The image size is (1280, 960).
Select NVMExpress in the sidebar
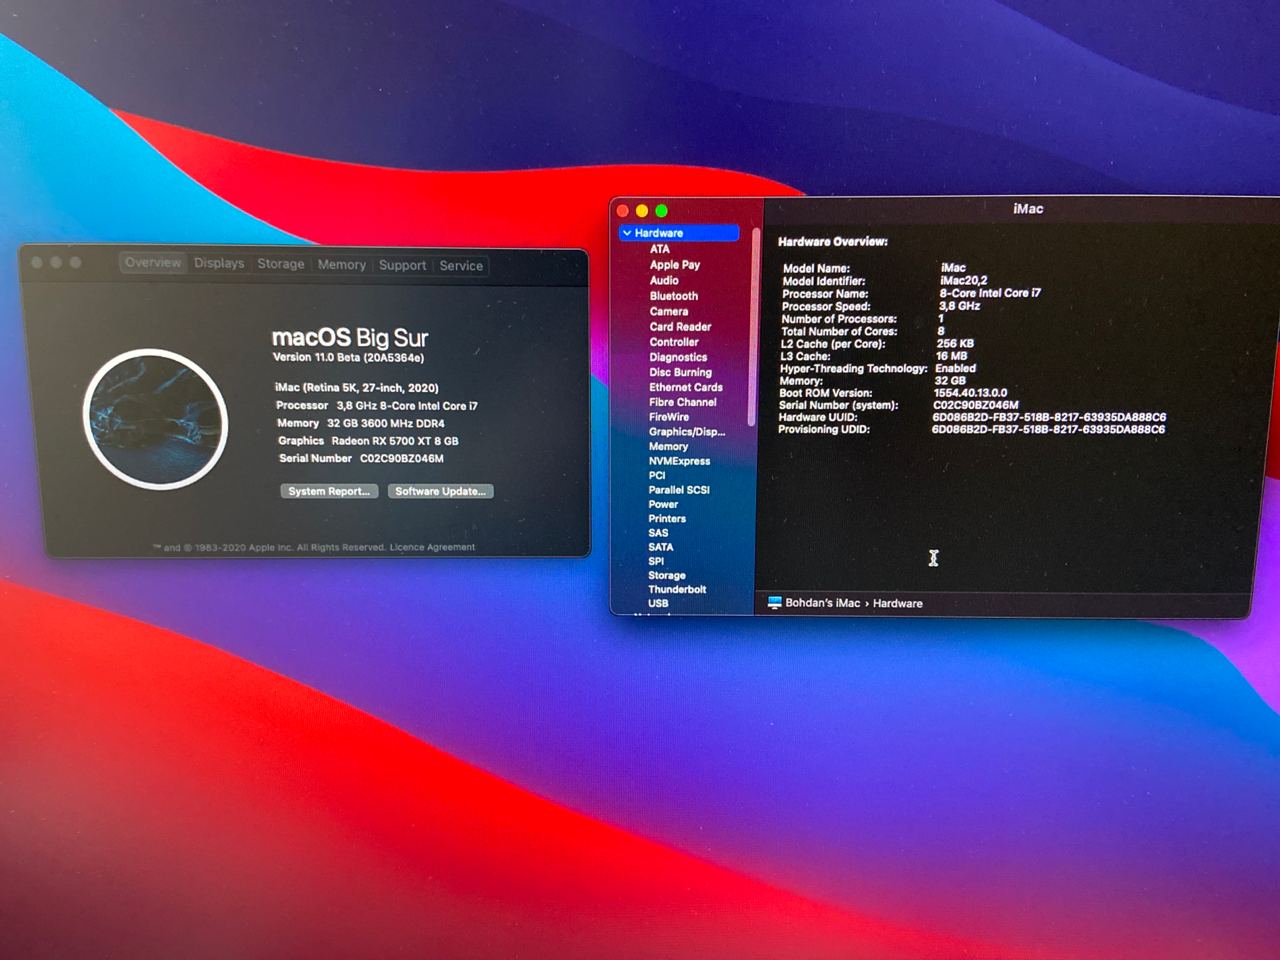(679, 461)
